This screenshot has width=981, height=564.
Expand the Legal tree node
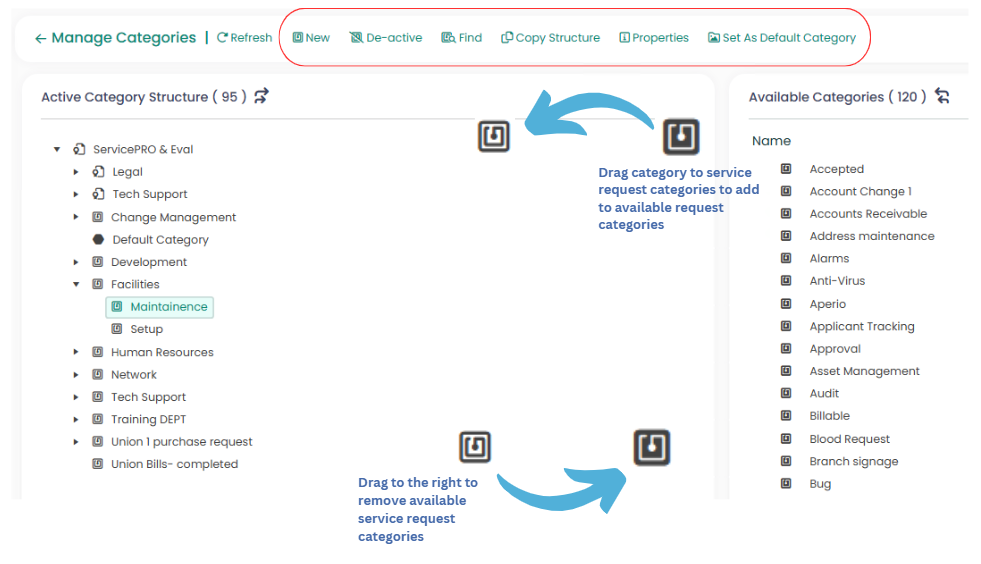click(76, 172)
